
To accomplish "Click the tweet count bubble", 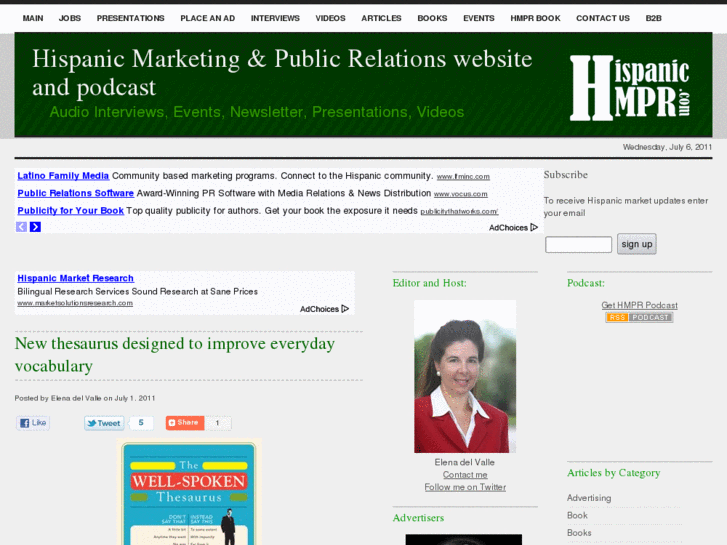I will [x=141, y=423].
